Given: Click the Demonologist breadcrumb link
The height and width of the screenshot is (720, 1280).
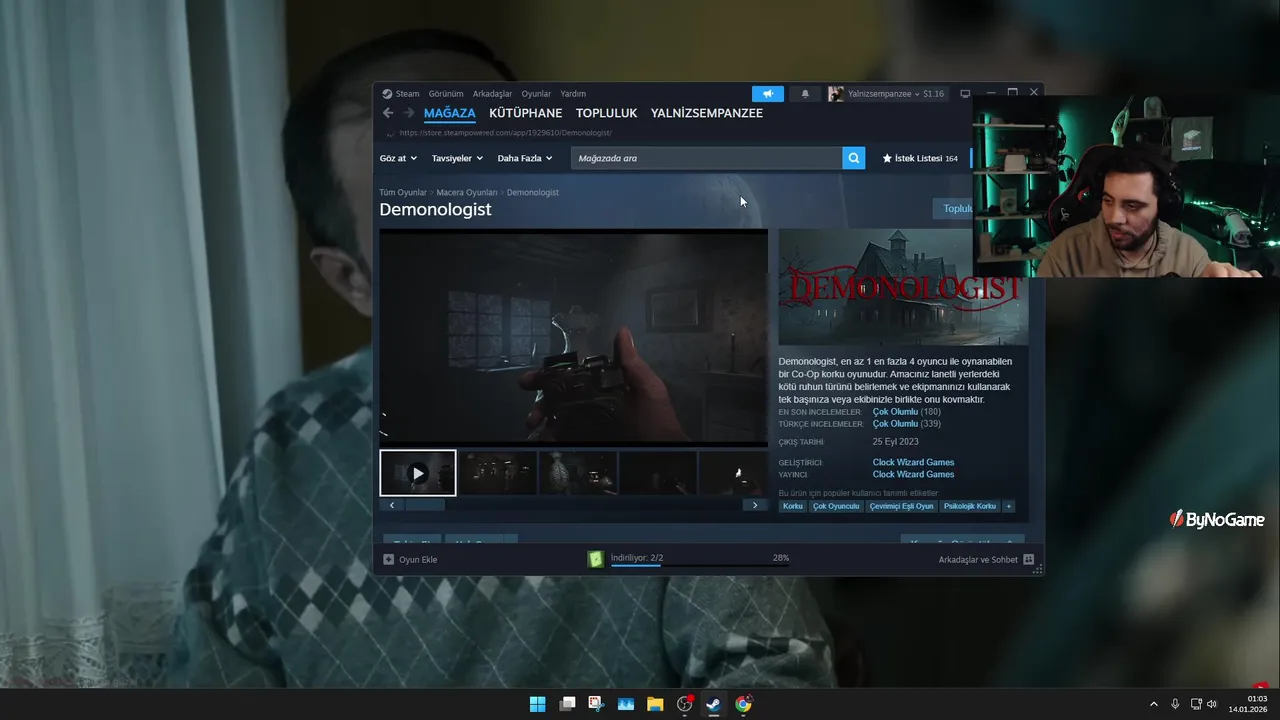Looking at the screenshot, I should tap(533, 192).
